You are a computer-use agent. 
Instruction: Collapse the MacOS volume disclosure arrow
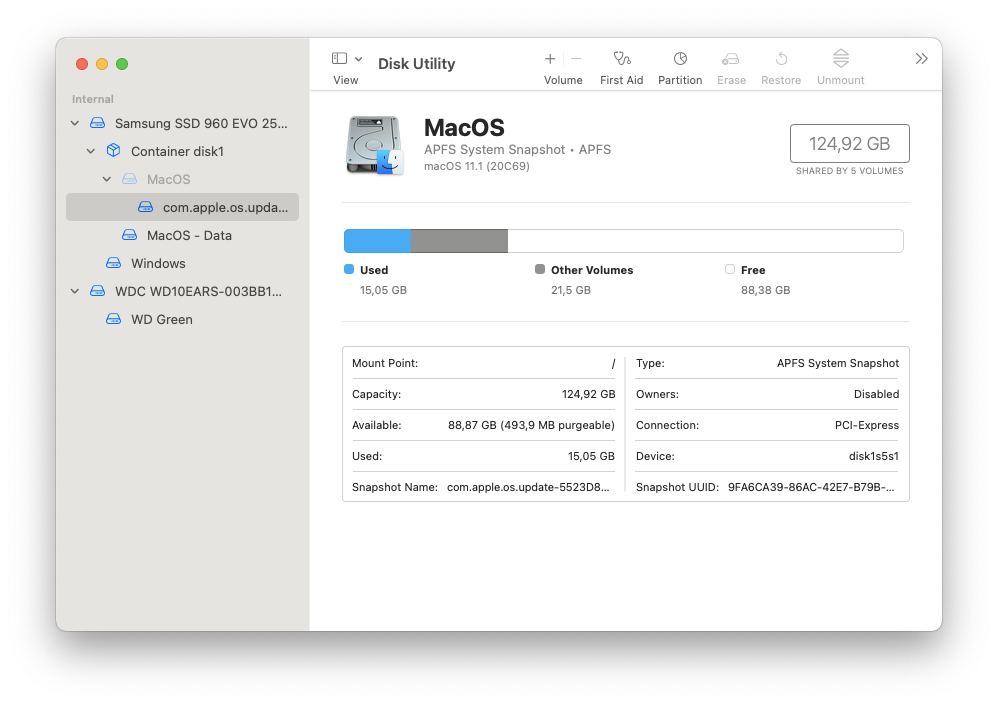tap(107, 180)
